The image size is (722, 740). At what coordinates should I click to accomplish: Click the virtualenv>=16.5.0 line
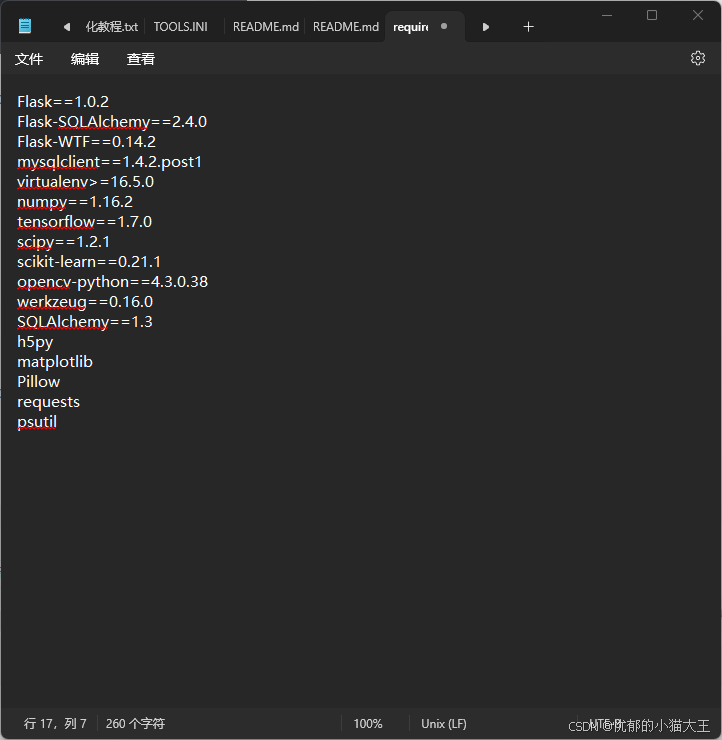click(85, 182)
